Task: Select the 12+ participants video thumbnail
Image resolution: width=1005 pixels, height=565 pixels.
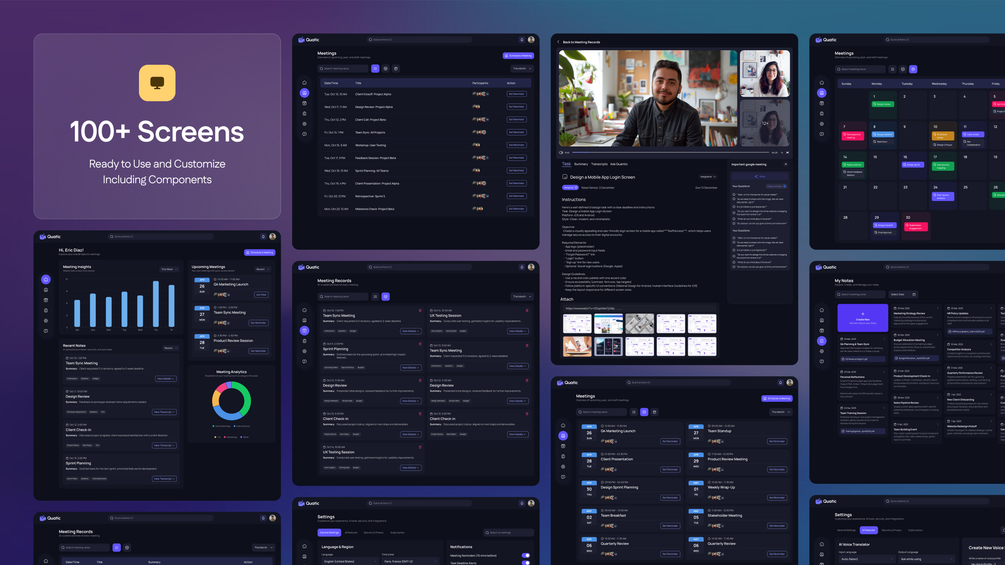Action: point(765,123)
